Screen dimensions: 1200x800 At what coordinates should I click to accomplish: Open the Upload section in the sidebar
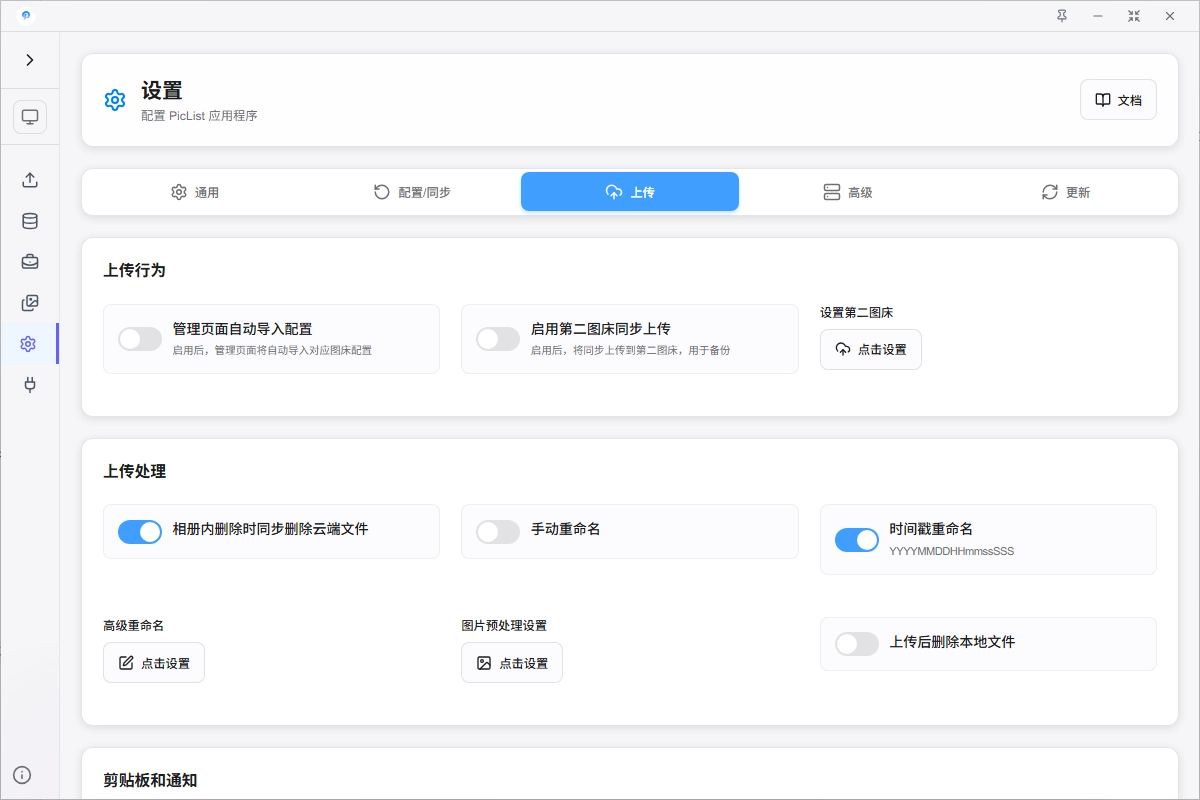pos(30,180)
